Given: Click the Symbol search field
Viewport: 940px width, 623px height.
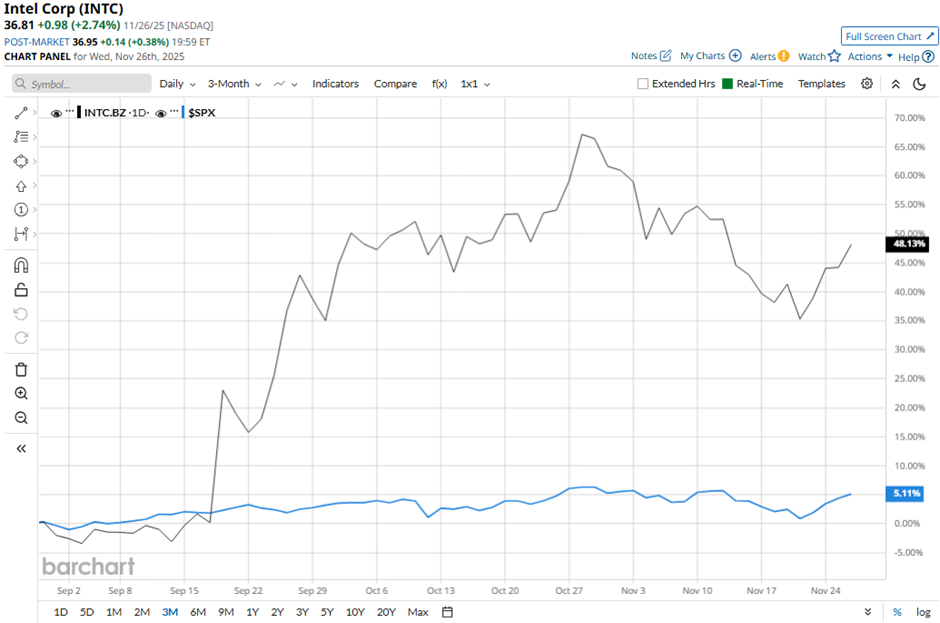Looking at the screenshot, I should (82, 84).
